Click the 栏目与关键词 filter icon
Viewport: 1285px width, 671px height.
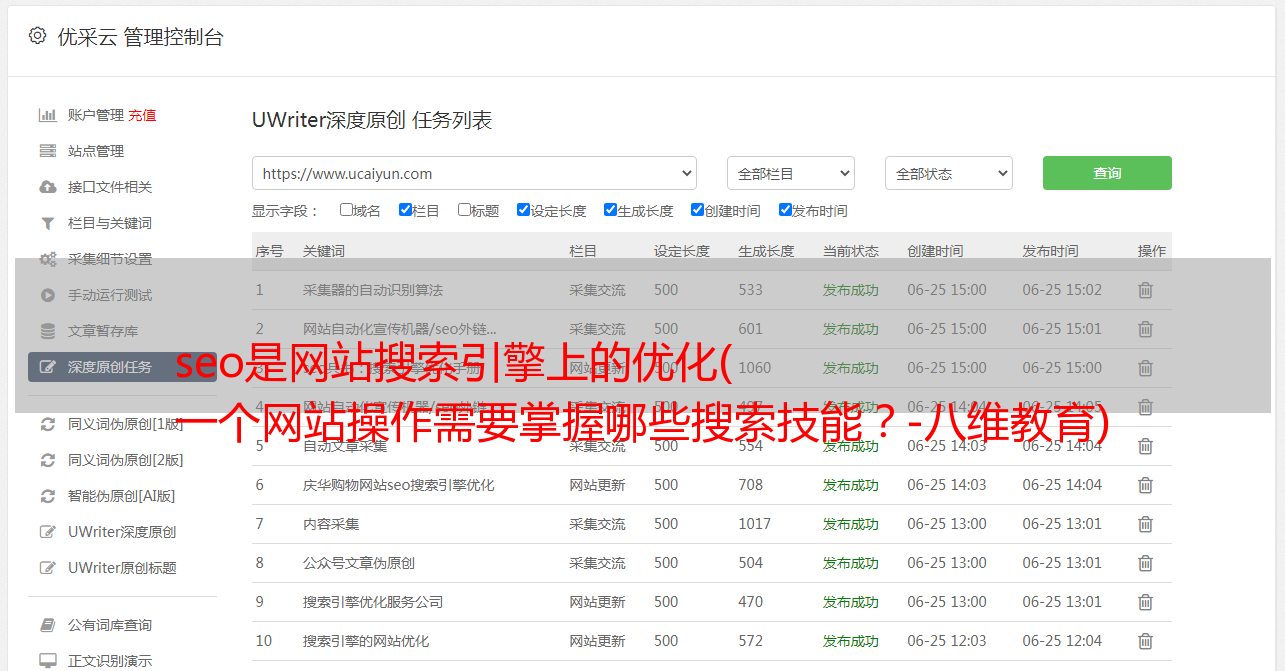(x=47, y=223)
